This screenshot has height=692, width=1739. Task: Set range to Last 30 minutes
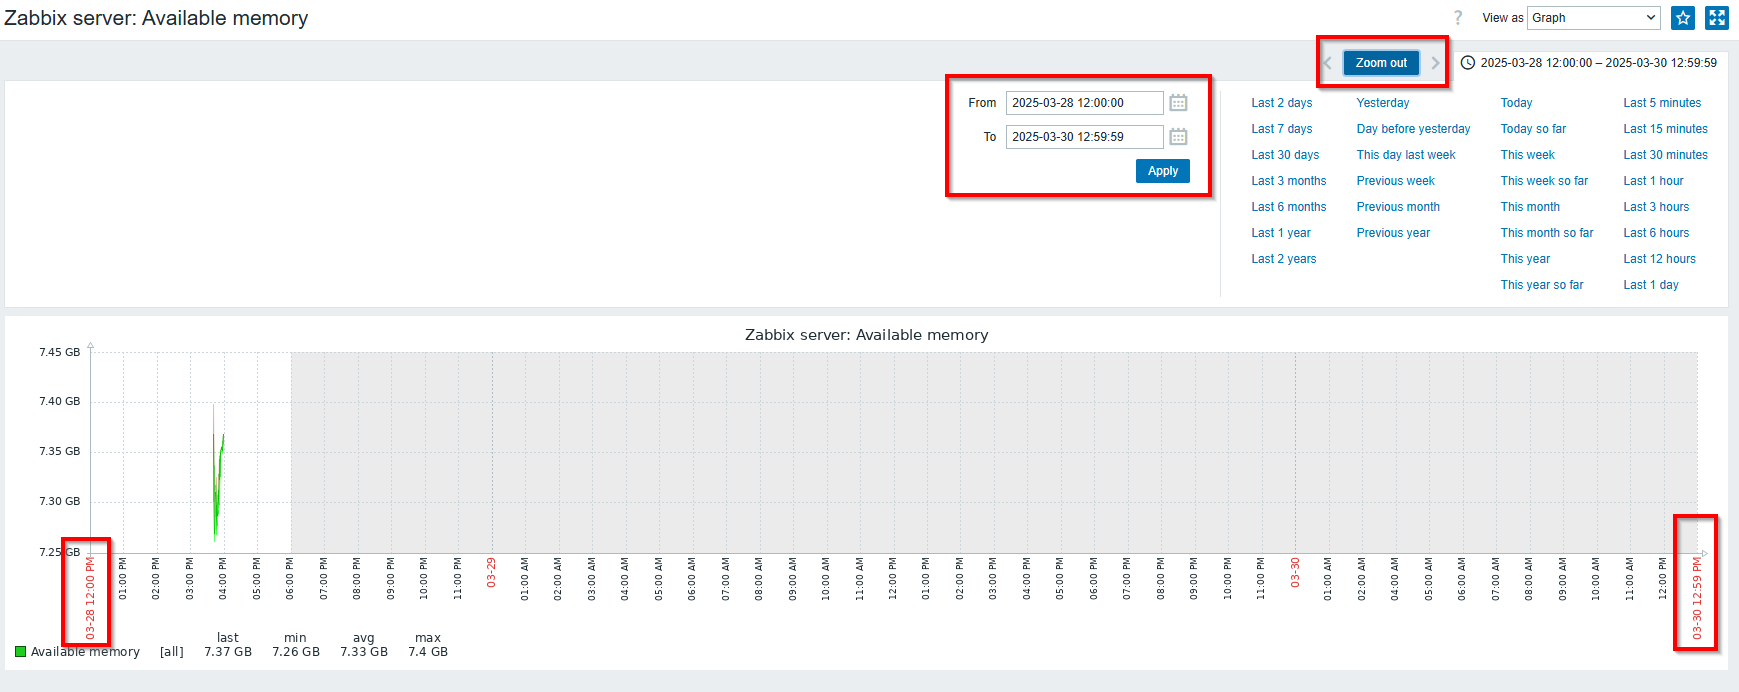1665,155
